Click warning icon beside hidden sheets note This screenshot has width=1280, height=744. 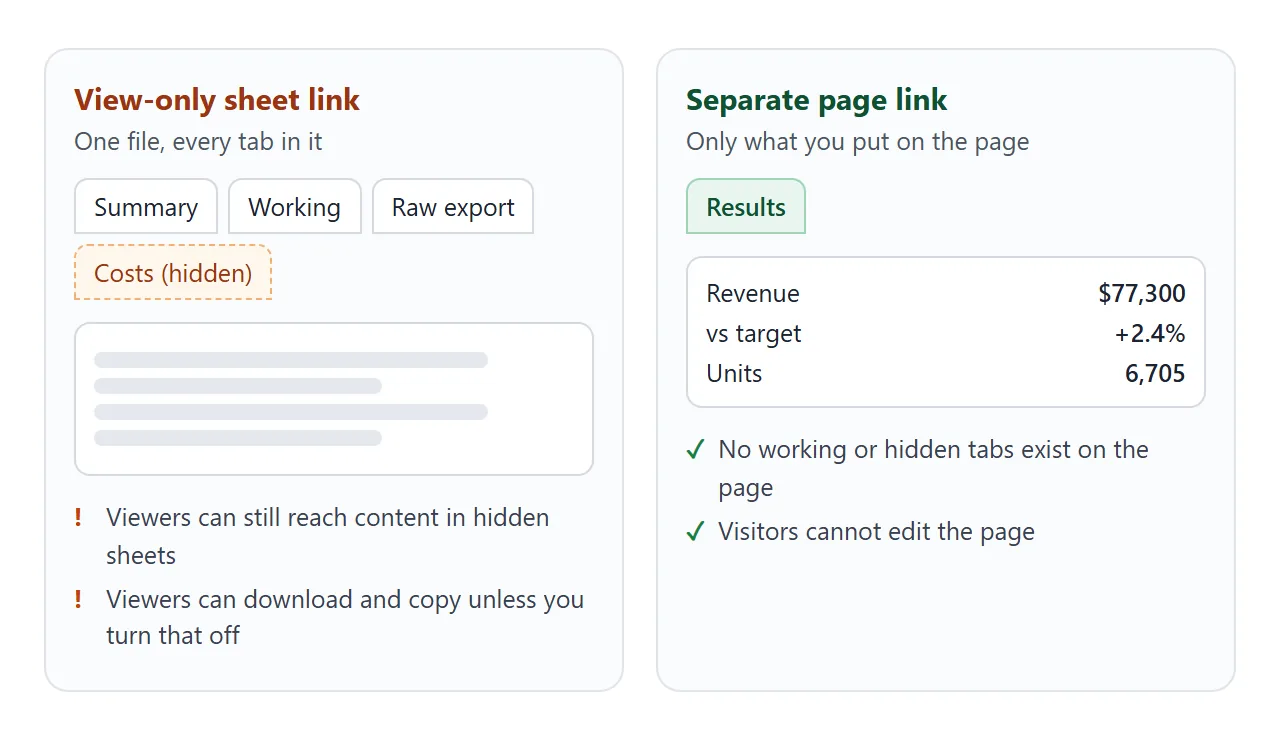pos(79,518)
